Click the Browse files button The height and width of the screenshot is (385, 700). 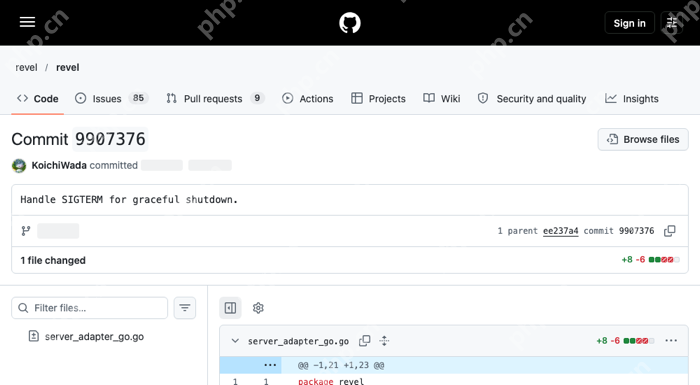point(643,139)
